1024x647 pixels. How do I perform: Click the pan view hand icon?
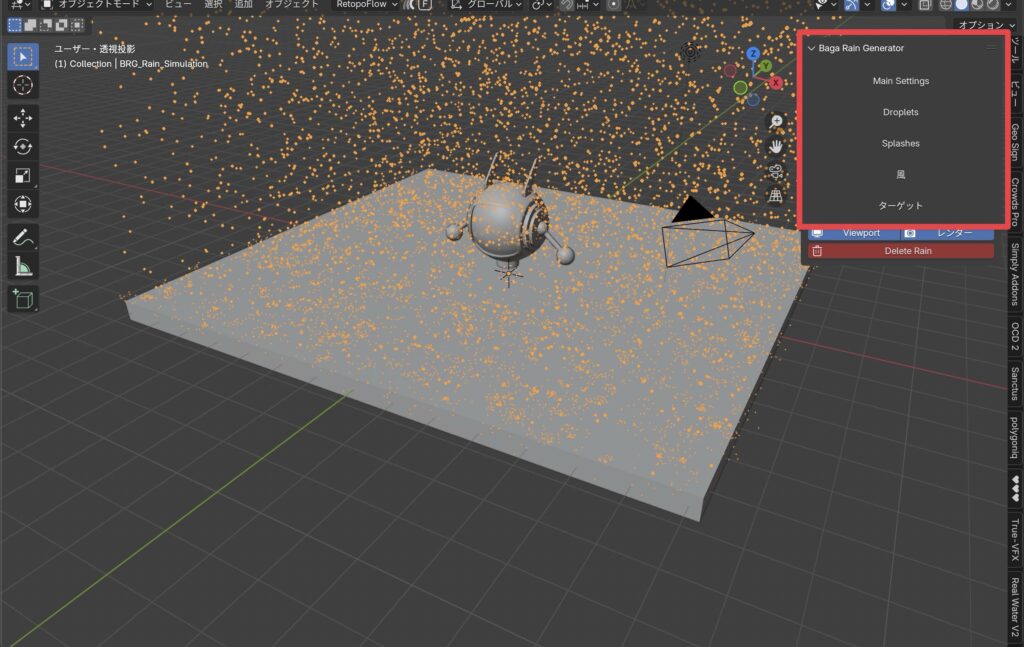click(x=776, y=146)
